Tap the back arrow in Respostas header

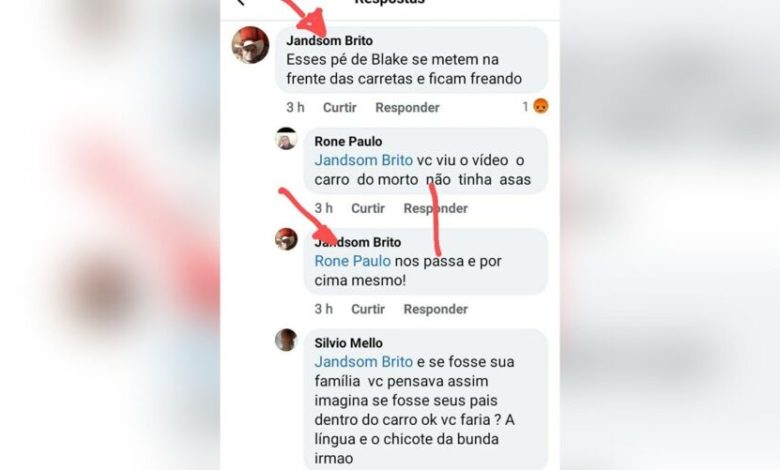242,2
